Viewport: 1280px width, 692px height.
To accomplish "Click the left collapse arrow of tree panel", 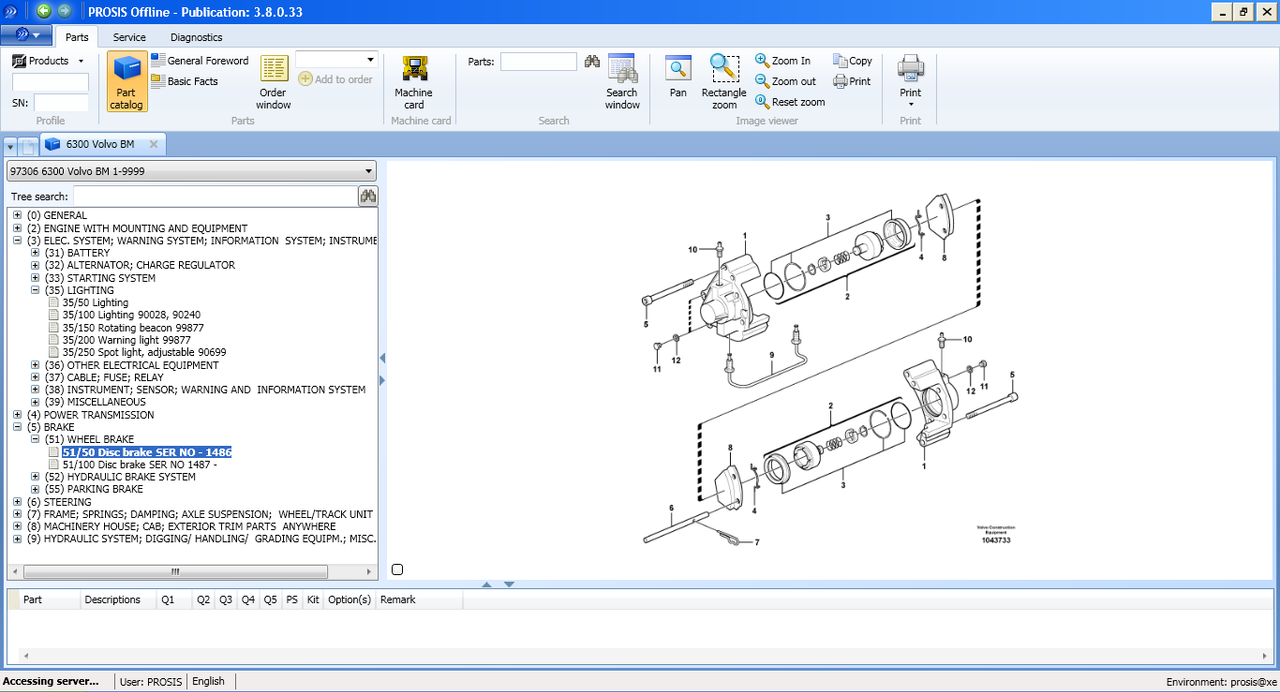I will 382,357.
